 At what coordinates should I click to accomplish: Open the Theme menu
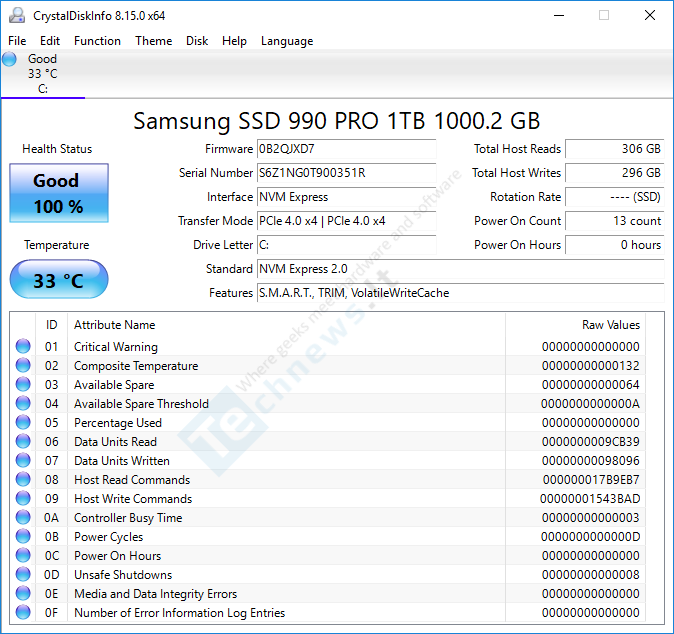(153, 41)
